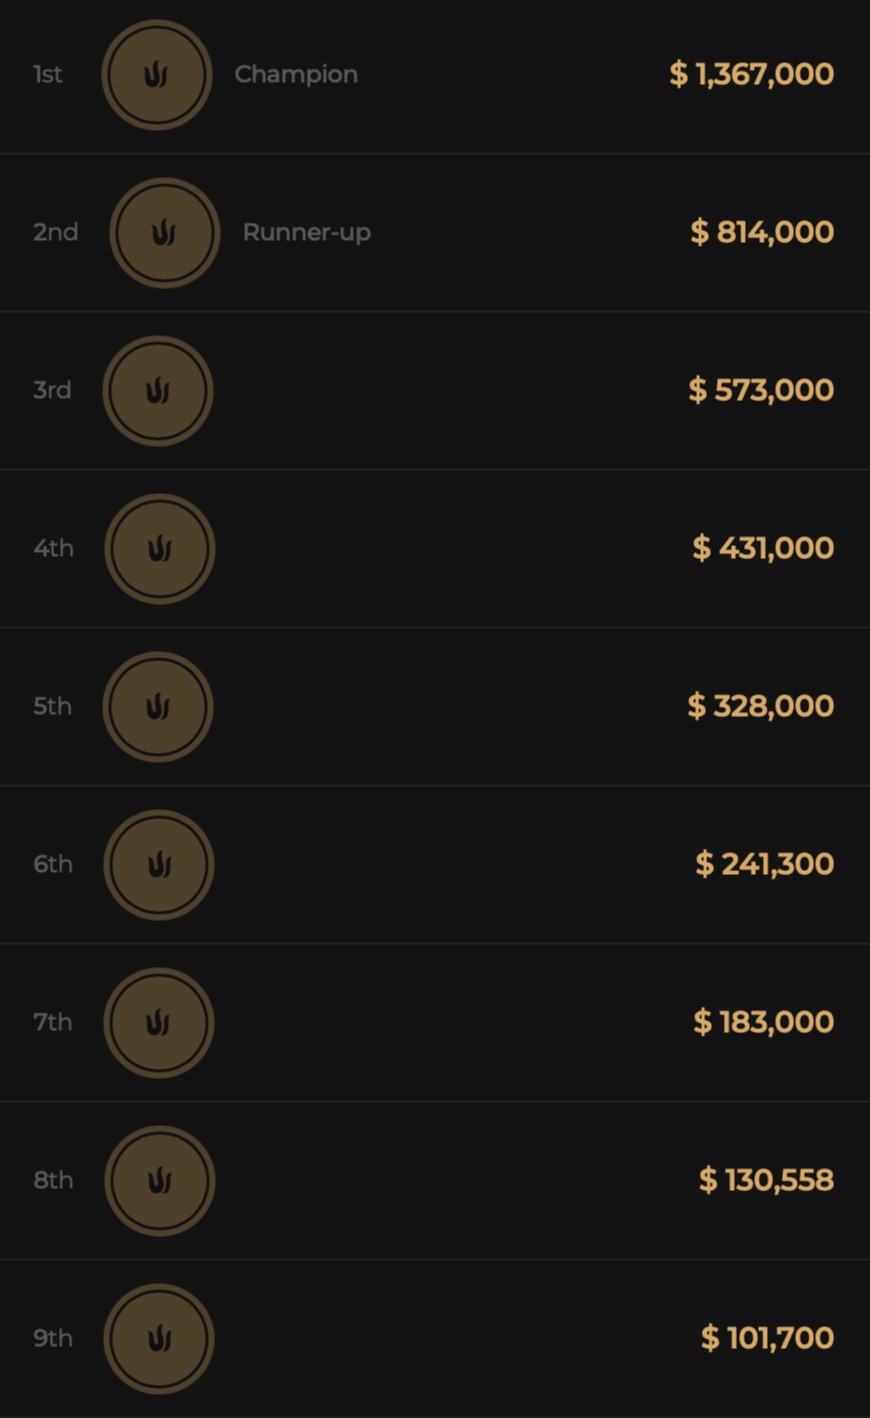
Task: Select the 9th place avatar icon
Action: point(159,1339)
